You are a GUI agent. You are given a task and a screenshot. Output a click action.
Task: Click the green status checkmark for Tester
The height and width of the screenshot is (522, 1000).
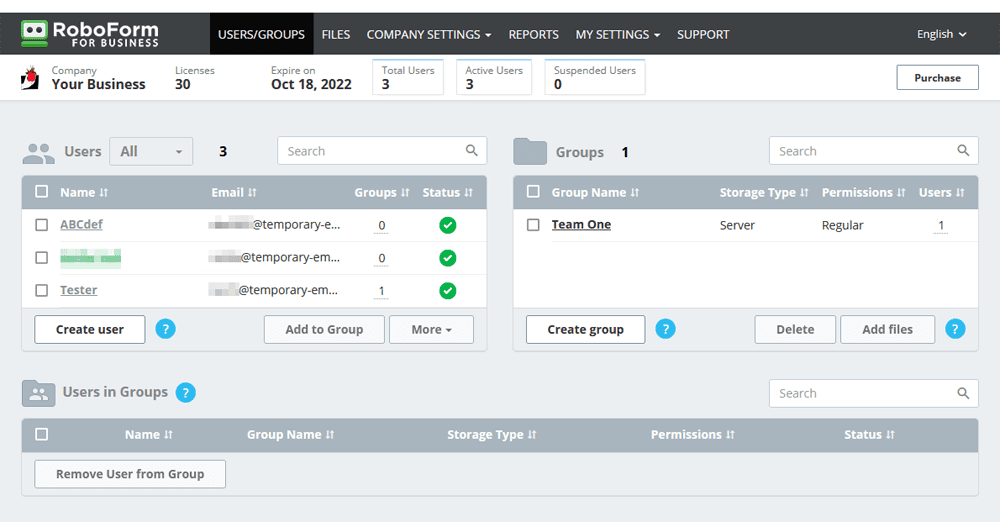[448, 291]
